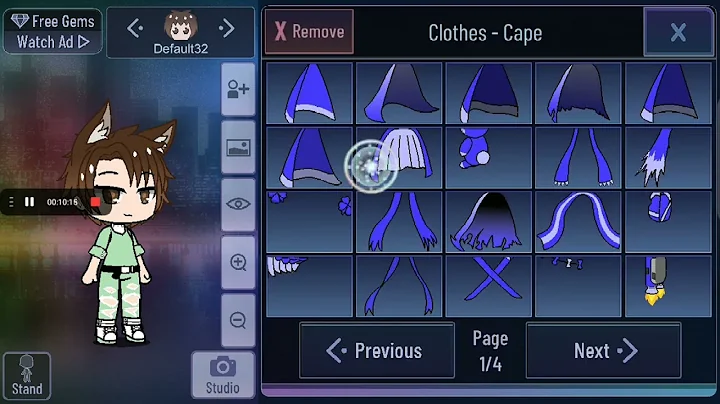Change pose with the Stand icon
This screenshot has height=404, width=720.
tap(27, 376)
